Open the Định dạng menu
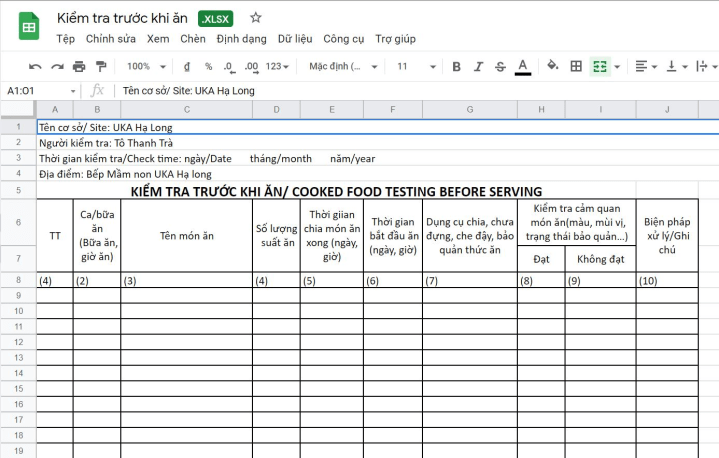 [x=241, y=39]
